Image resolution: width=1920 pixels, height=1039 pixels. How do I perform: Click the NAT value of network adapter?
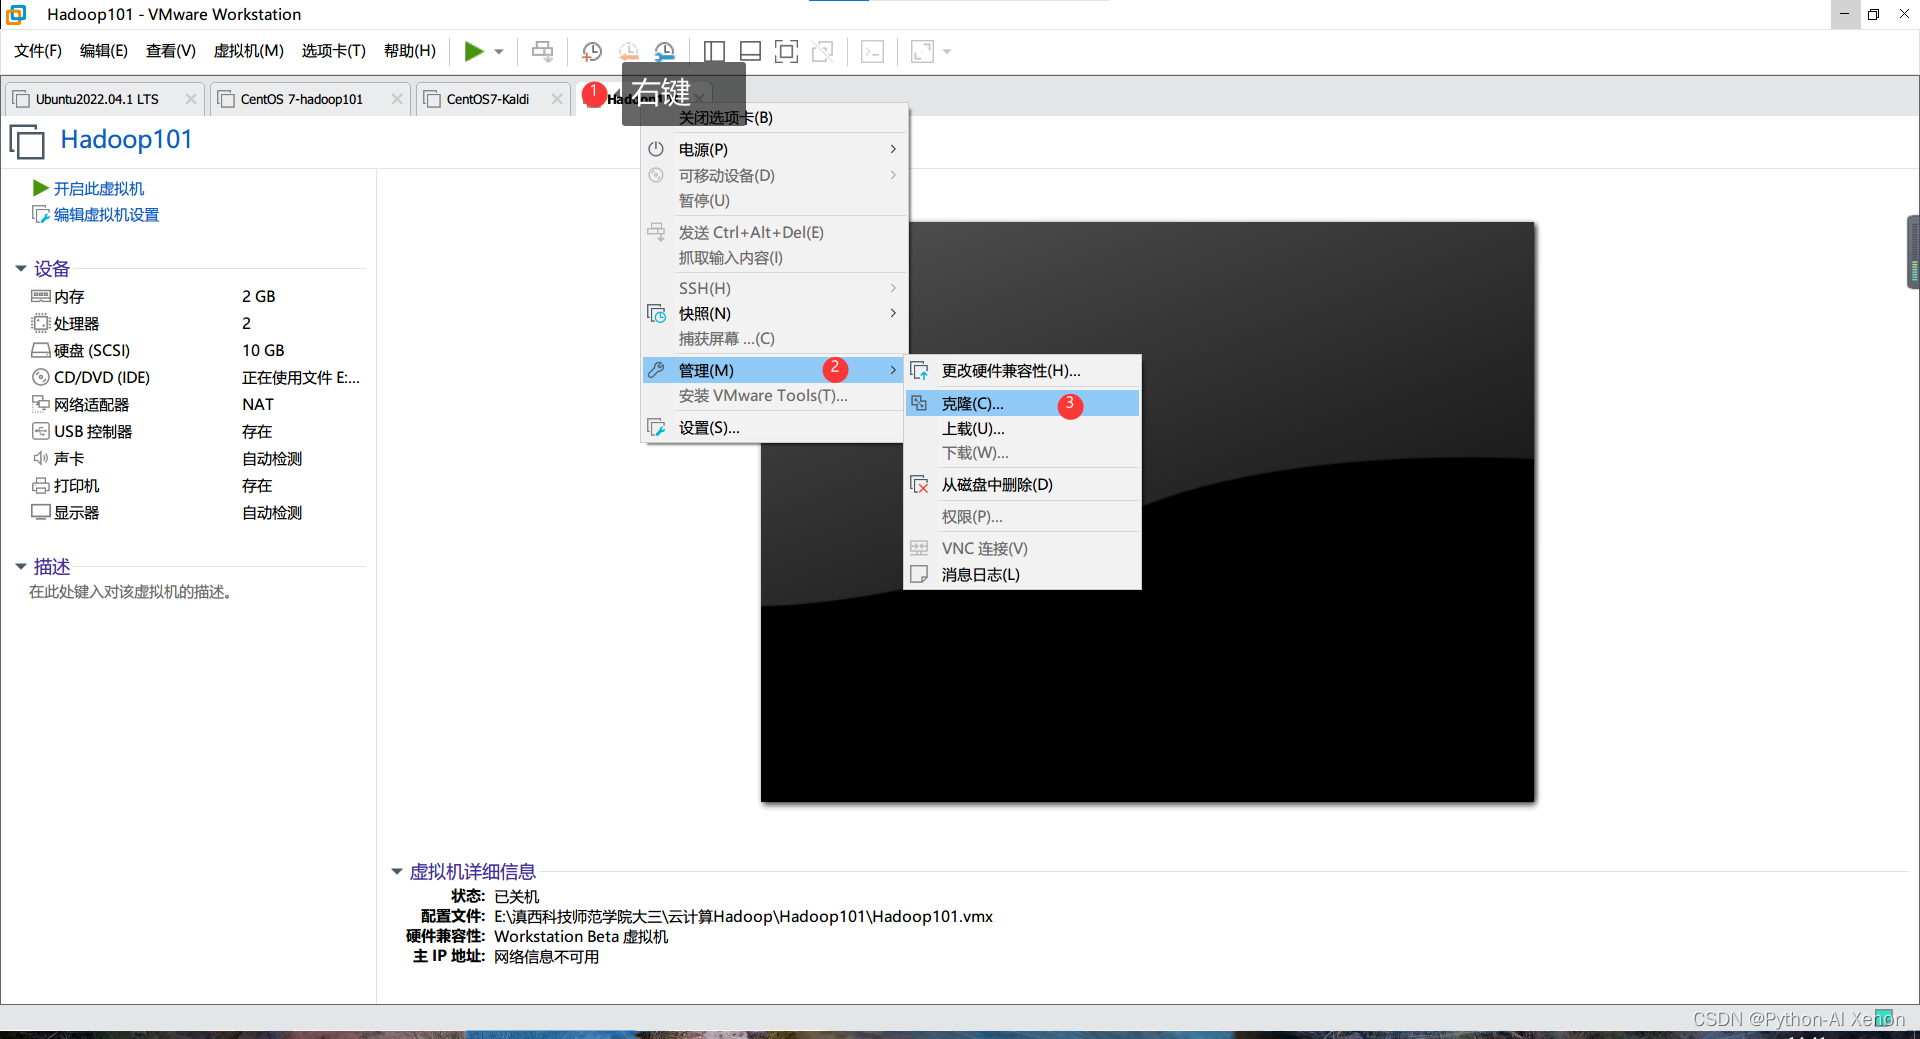point(257,404)
